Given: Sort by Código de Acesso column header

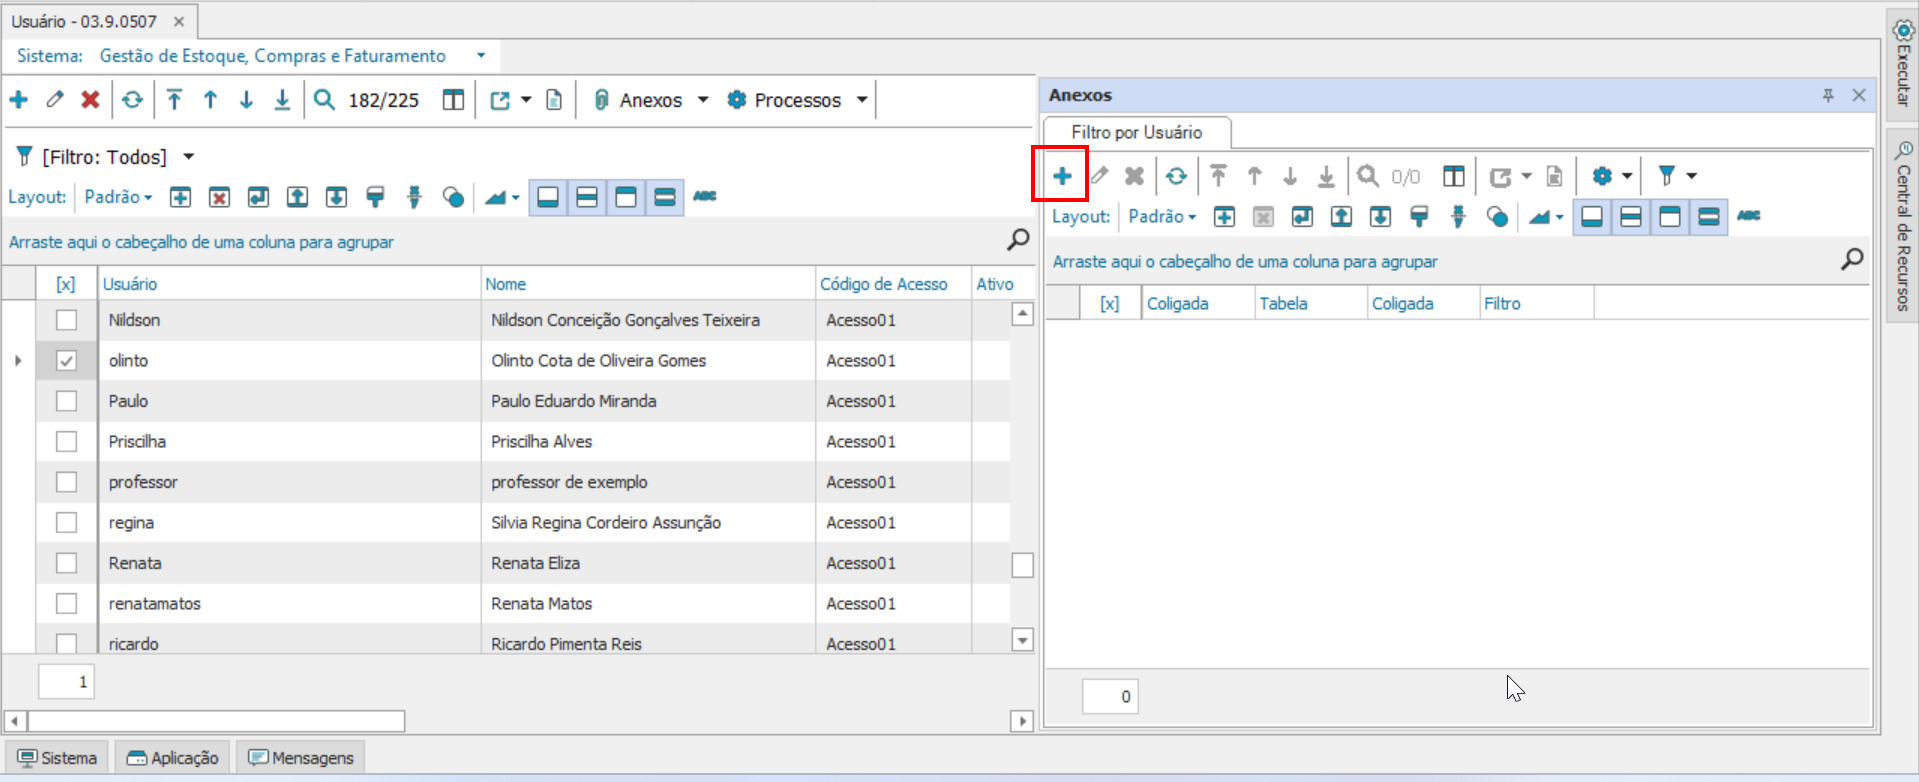Looking at the screenshot, I should [893, 284].
